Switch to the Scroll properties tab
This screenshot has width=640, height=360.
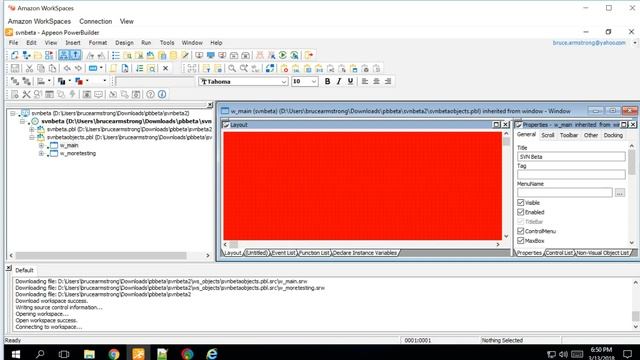(548, 135)
